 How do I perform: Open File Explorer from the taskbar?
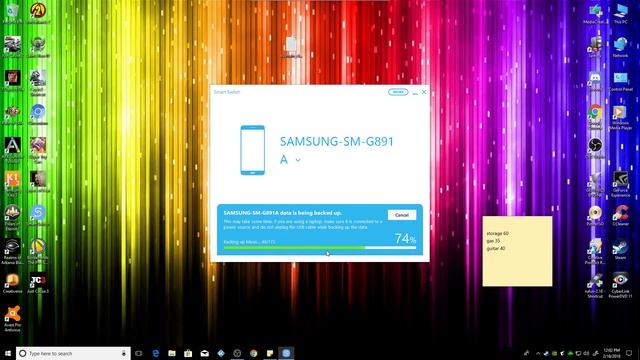pos(172,353)
